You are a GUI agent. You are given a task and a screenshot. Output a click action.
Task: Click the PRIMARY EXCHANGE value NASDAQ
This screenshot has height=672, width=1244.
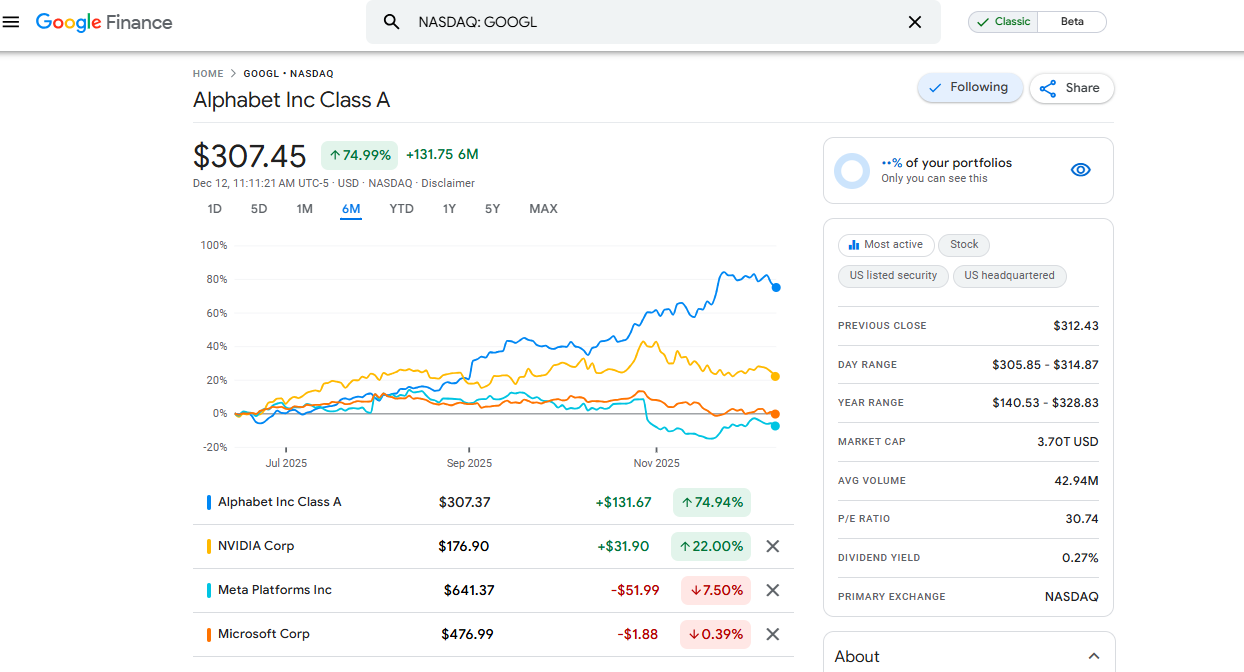tap(1072, 597)
